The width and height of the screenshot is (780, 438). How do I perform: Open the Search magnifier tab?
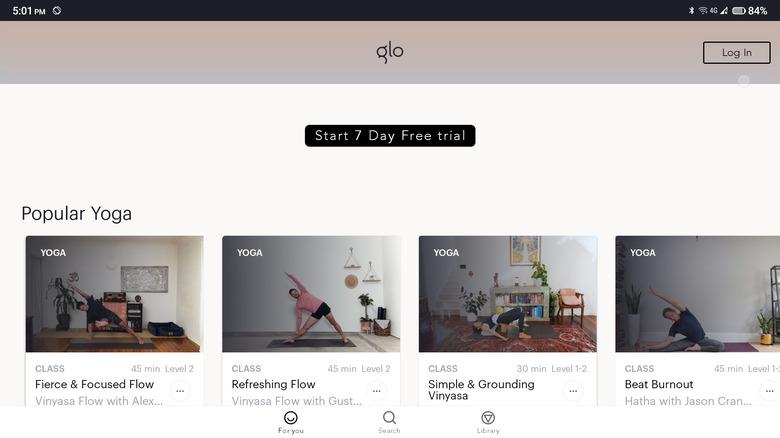tap(389, 418)
